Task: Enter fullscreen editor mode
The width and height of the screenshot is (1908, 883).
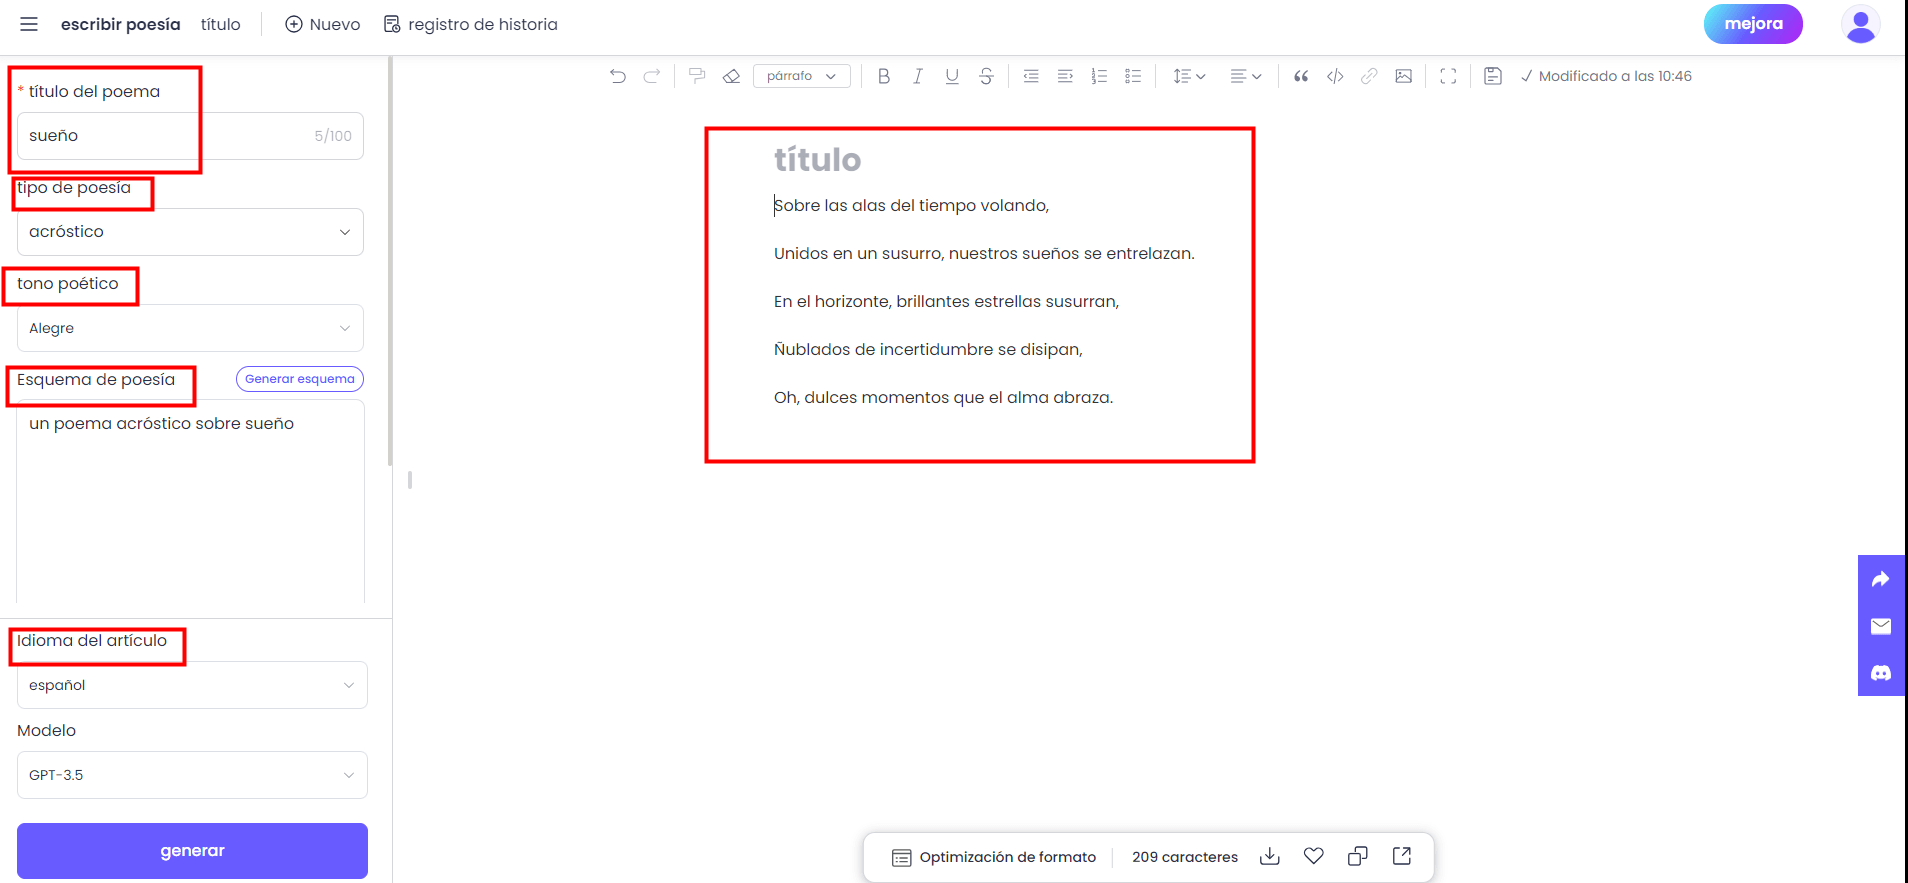Action: coord(1448,76)
